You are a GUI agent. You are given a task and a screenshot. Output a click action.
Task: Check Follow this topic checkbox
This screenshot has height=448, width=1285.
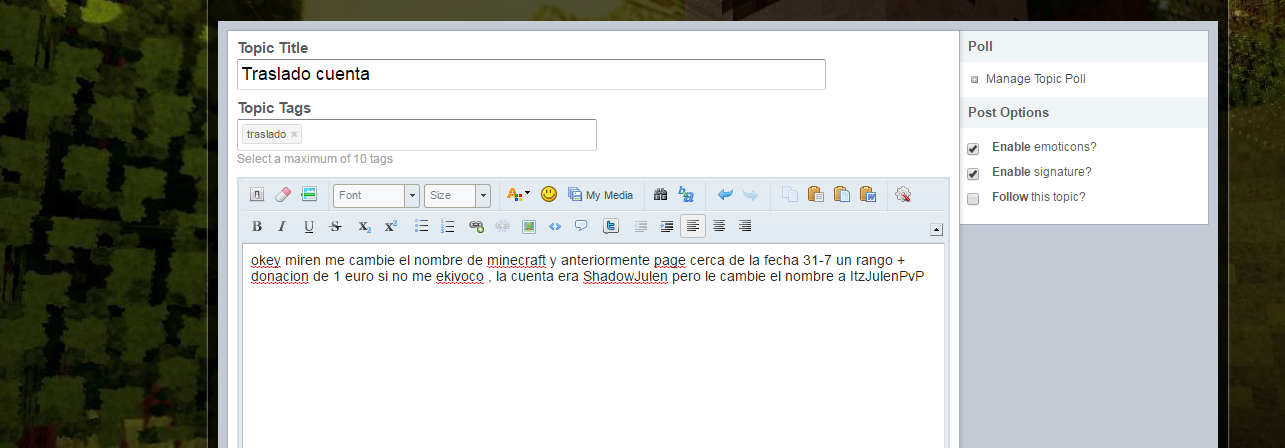pos(973,198)
